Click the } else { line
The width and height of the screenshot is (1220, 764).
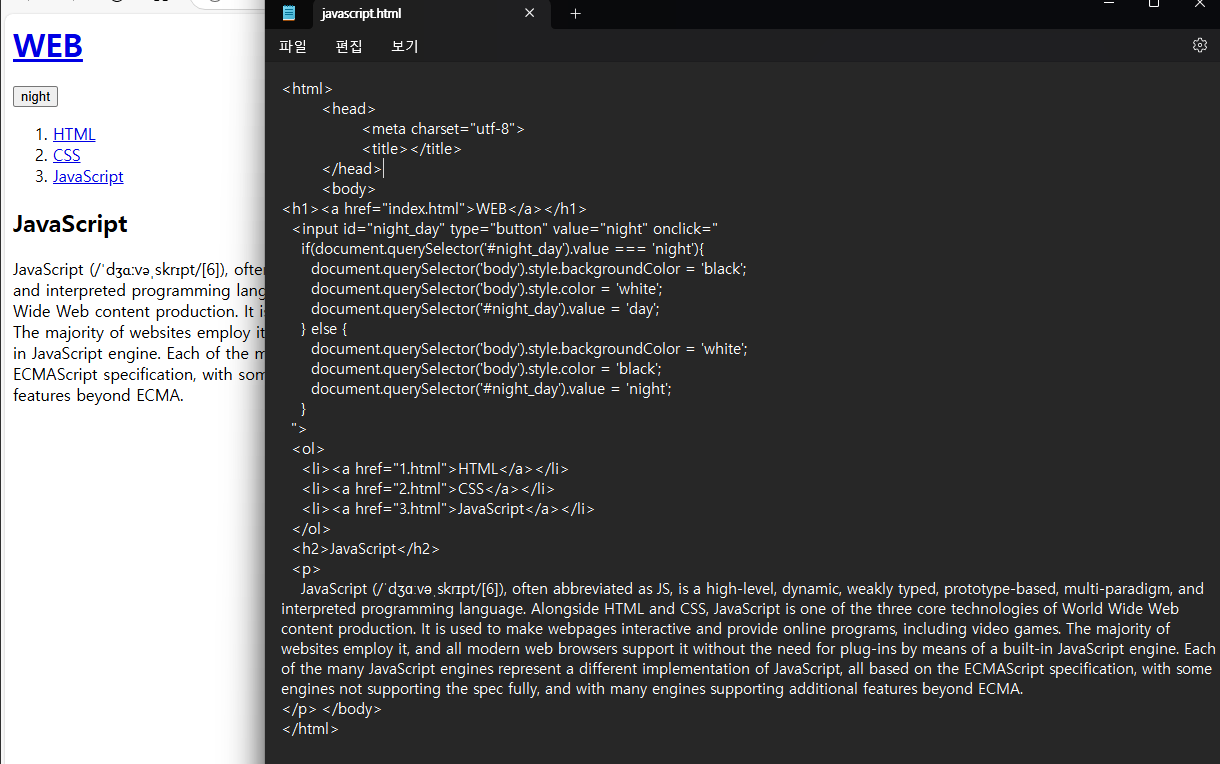[x=326, y=329]
